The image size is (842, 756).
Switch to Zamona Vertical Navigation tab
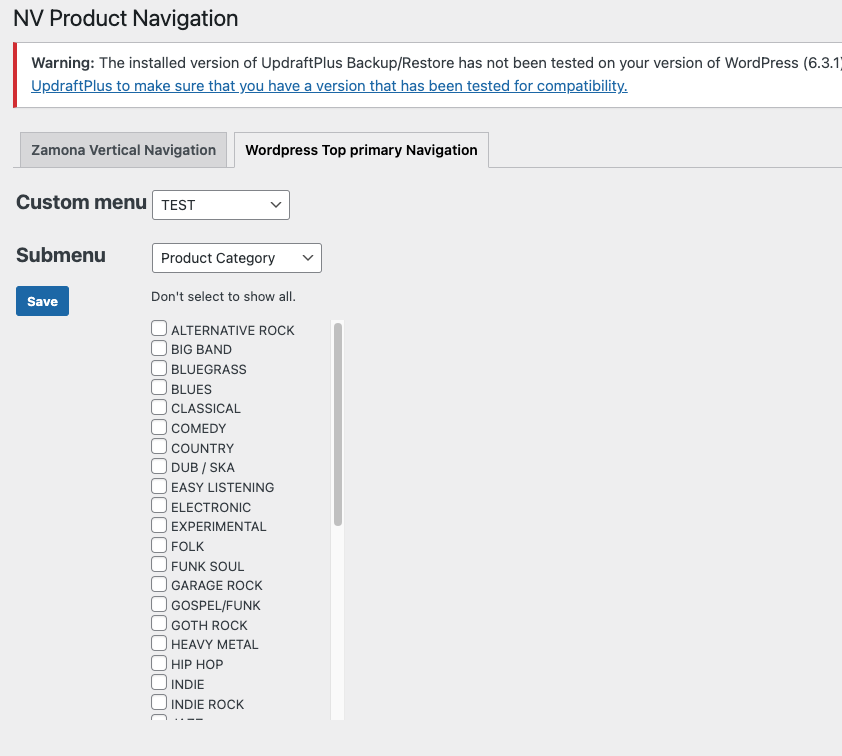coord(123,150)
